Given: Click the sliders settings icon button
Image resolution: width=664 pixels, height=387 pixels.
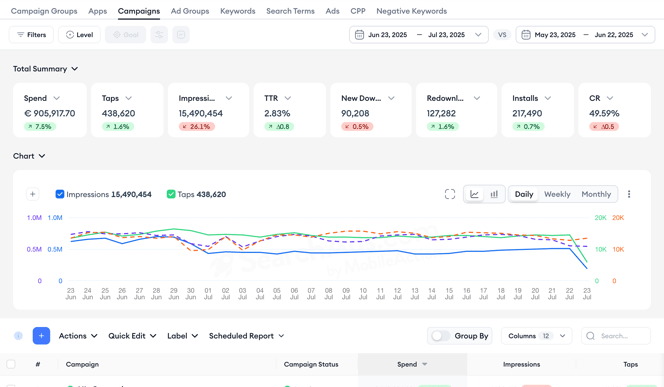Looking at the screenshot, I should coord(159,35).
